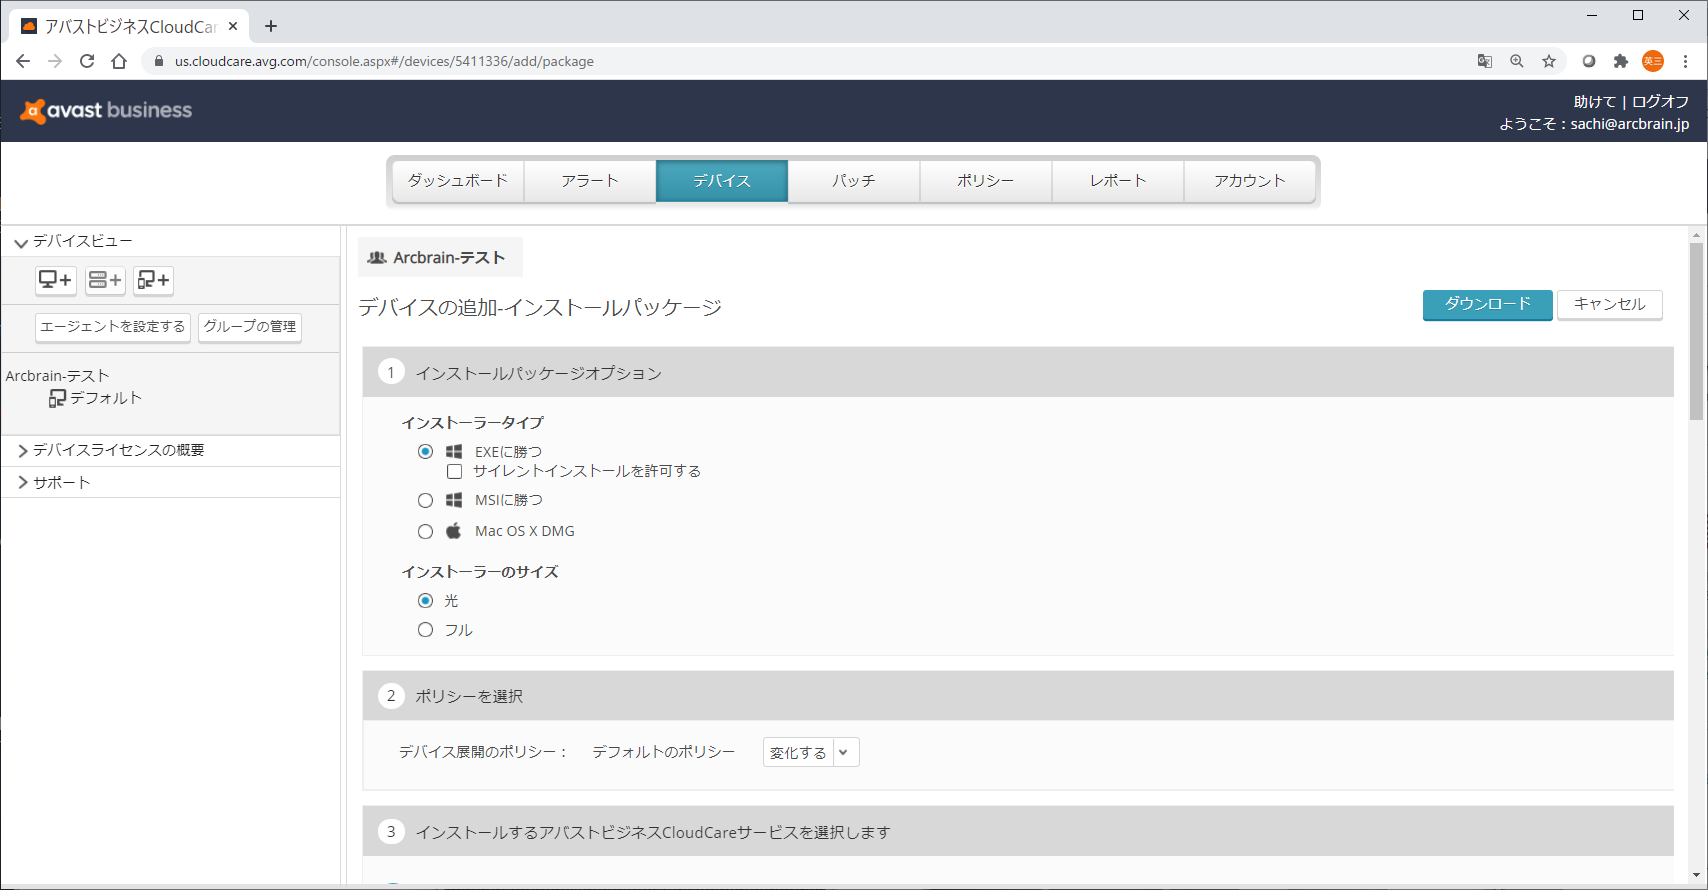Viewport: 1708px width, 890px height.
Task: Click エージェントを設定する button
Action: pos(113,327)
